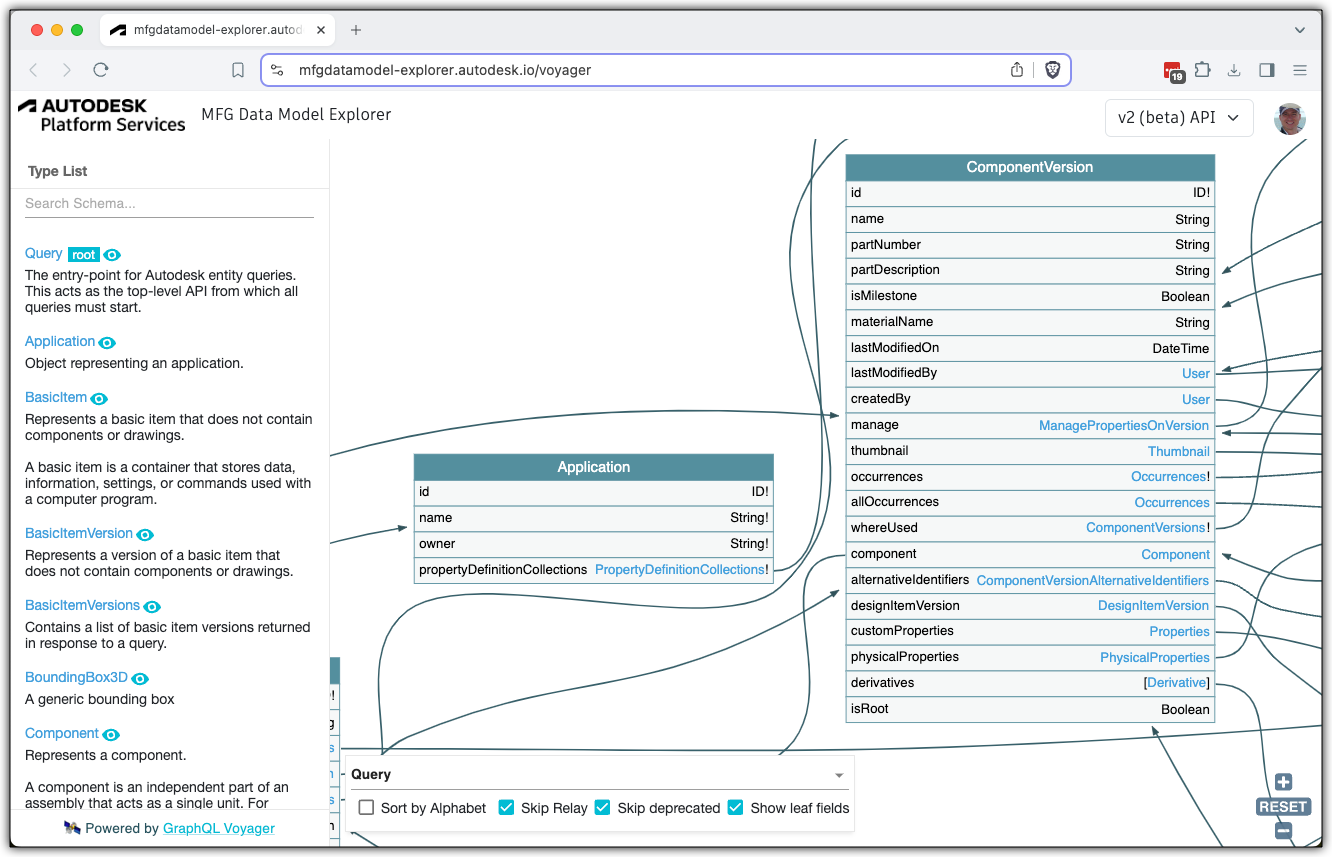The height and width of the screenshot is (857, 1332).
Task: Focus the Application type eye icon
Action: point(107,343)
